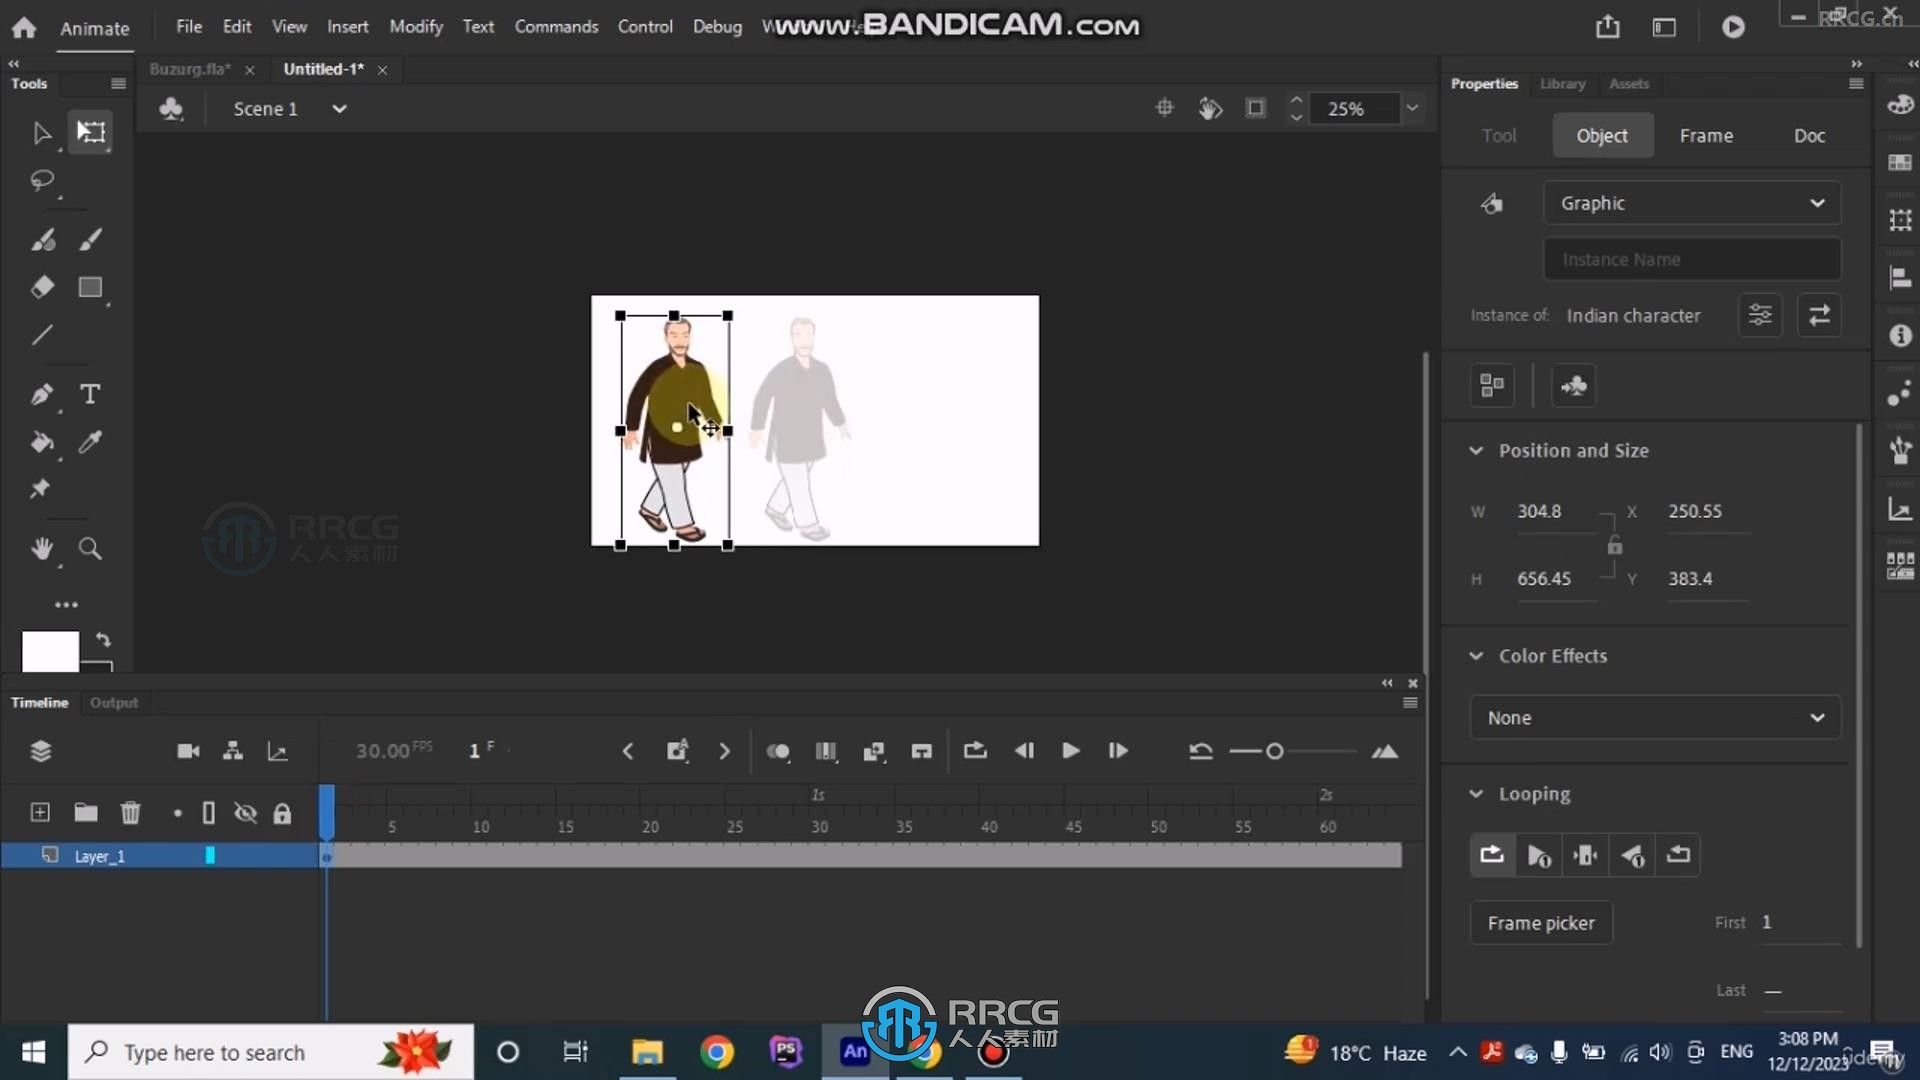Switch to the Frame properties tab

(x=1705, y=135)
